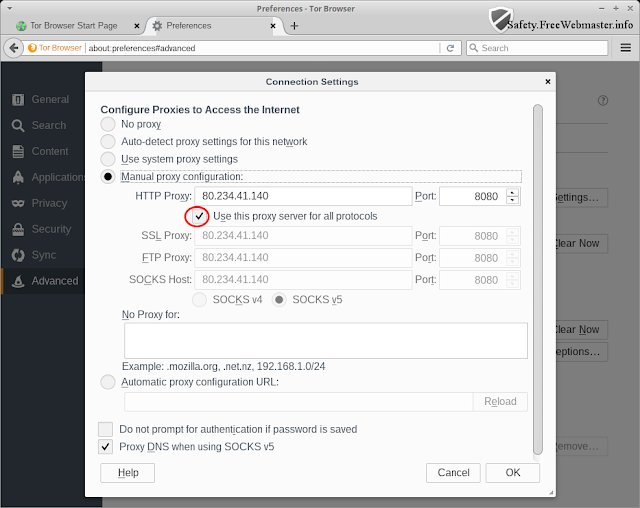Screen dimensions: 640x508
Task: Click the SSL proxy Port field
Action: (473, 236)
